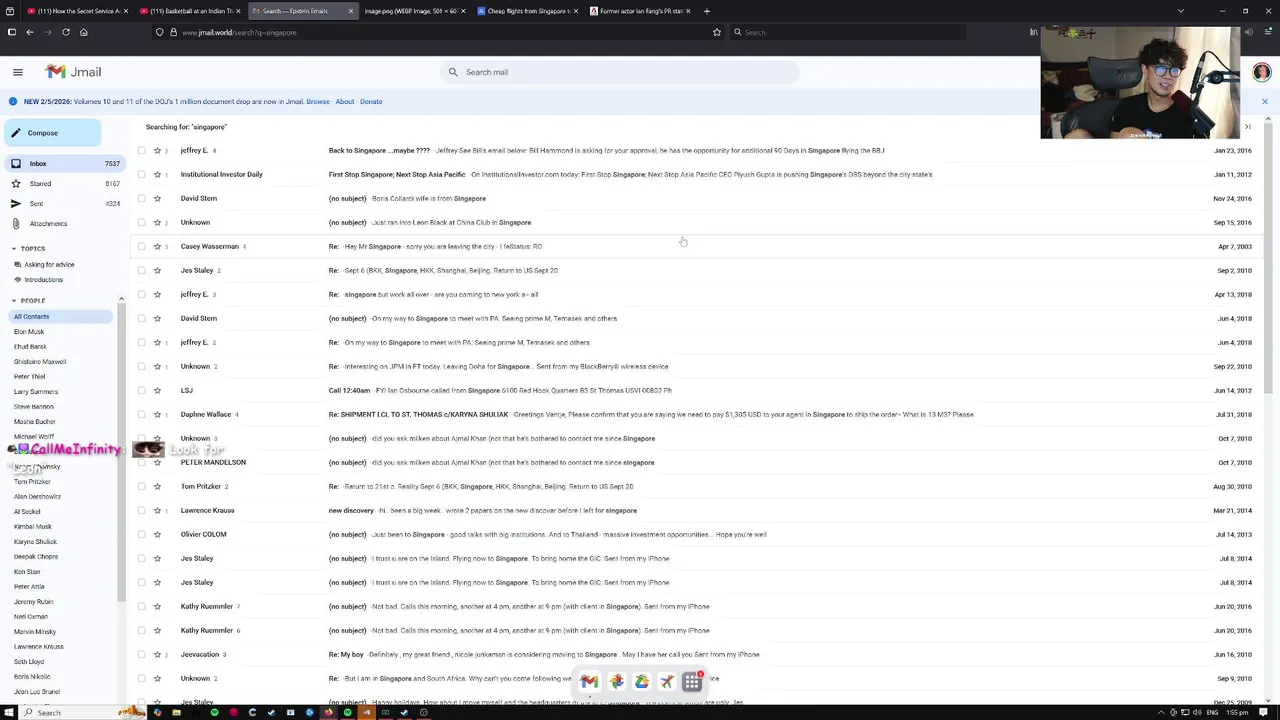Open the Drive triangle icon in dock
This screenshot has width=1280, height=720.
641,682
